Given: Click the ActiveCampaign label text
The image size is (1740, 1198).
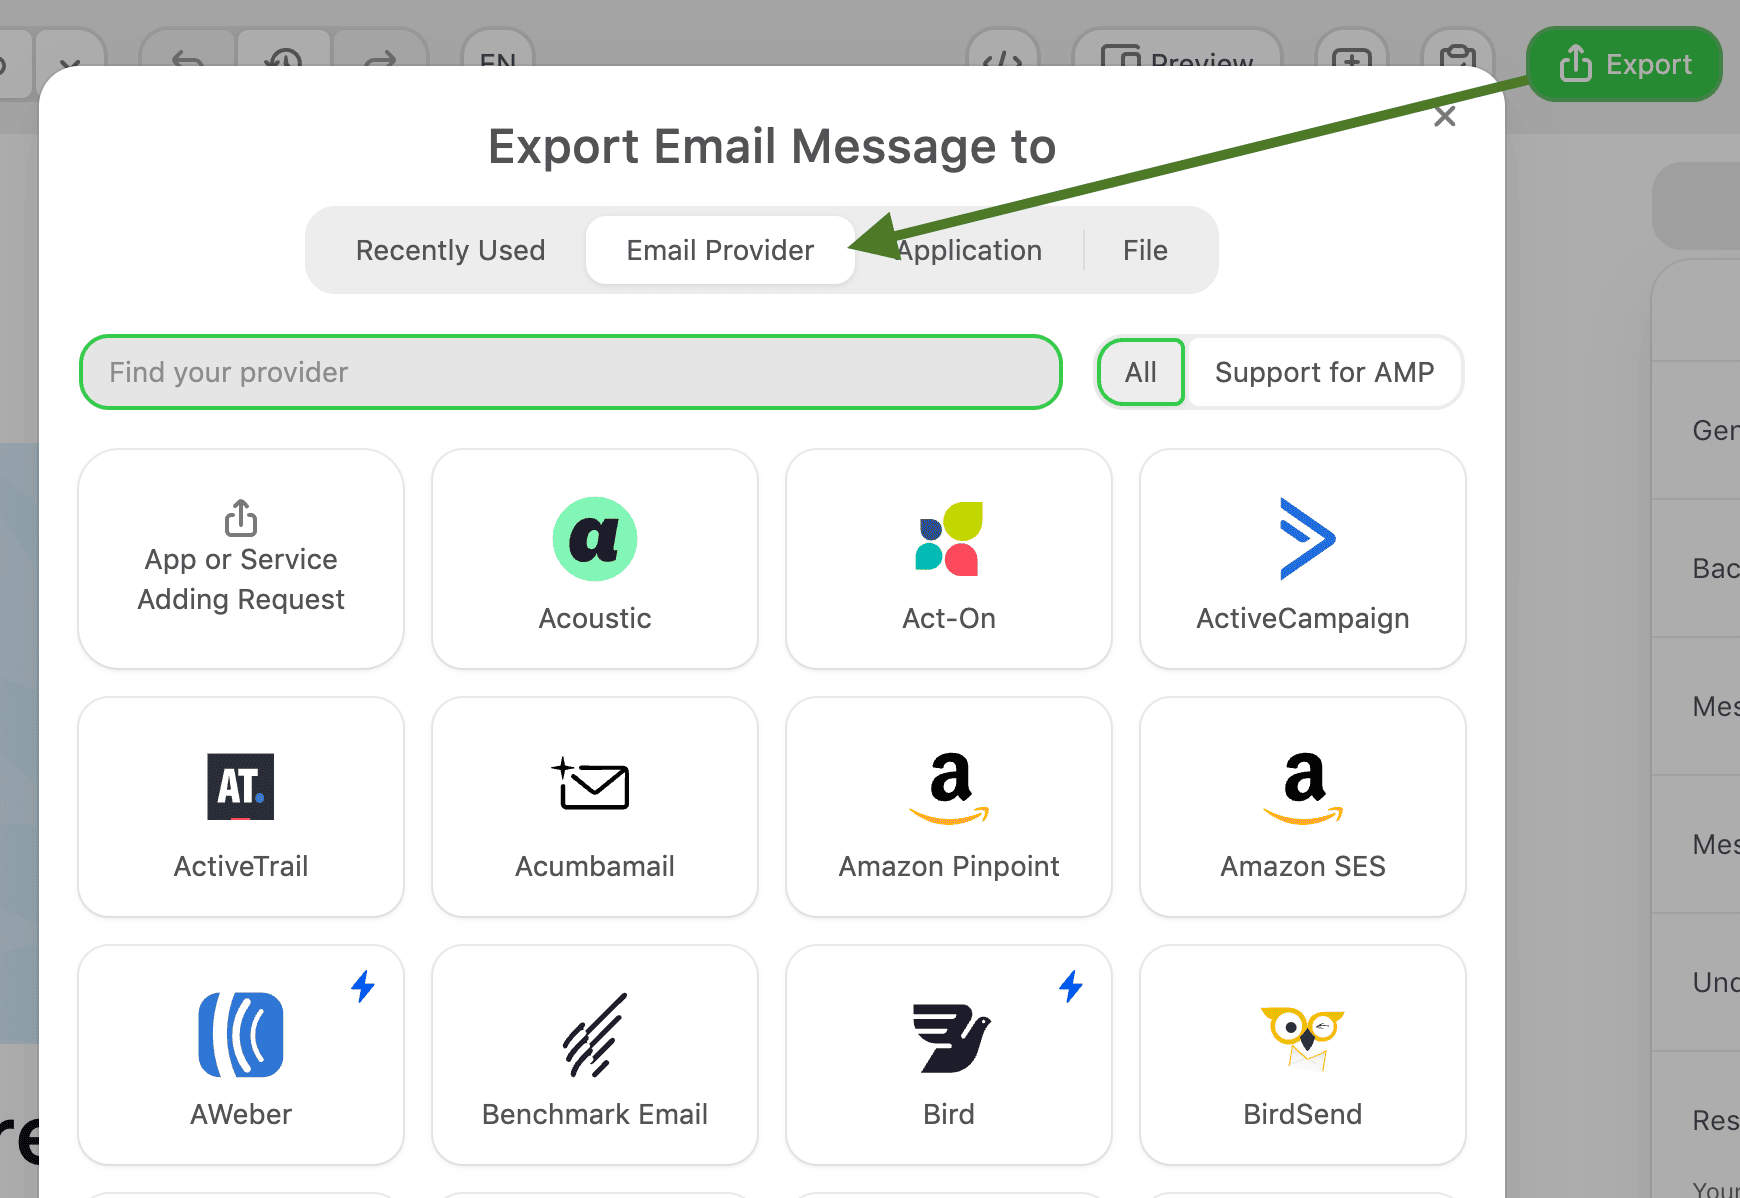Looking at the screenshot, I should coord(1303,619).
